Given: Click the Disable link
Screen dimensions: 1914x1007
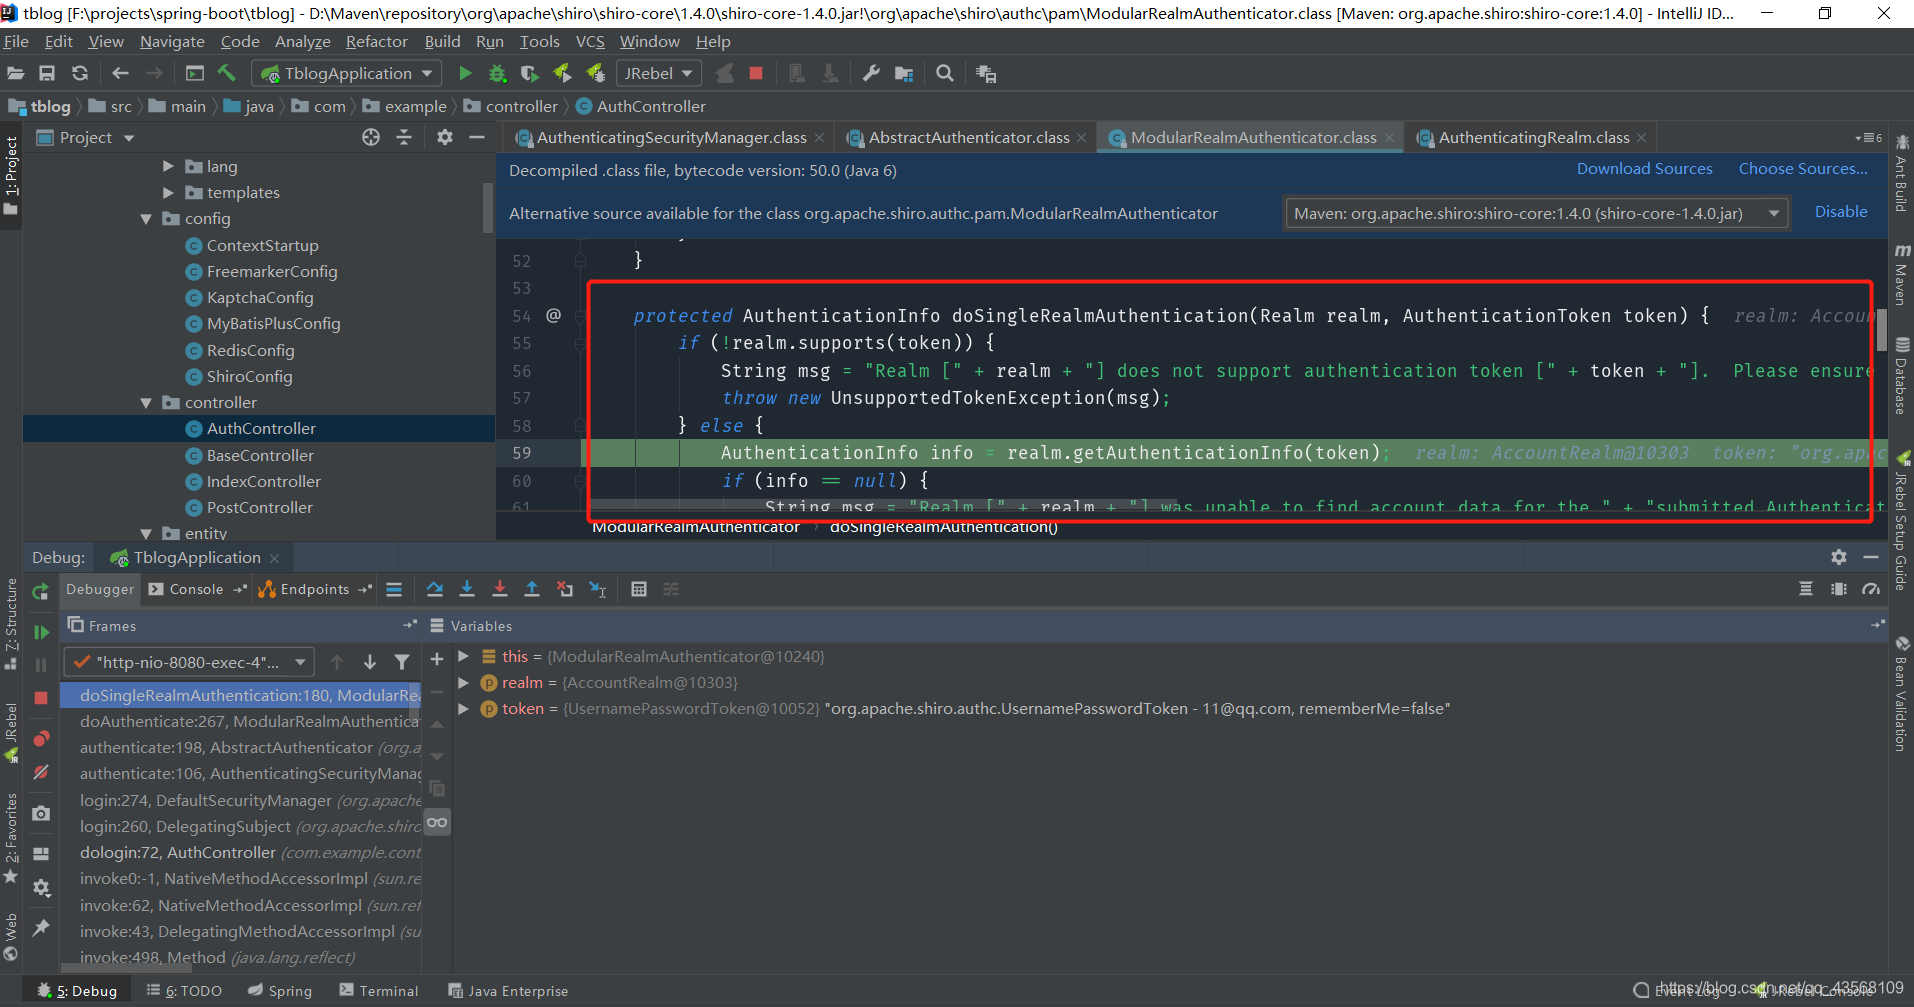Looking at the screenshot, I should pos(1841,211).
